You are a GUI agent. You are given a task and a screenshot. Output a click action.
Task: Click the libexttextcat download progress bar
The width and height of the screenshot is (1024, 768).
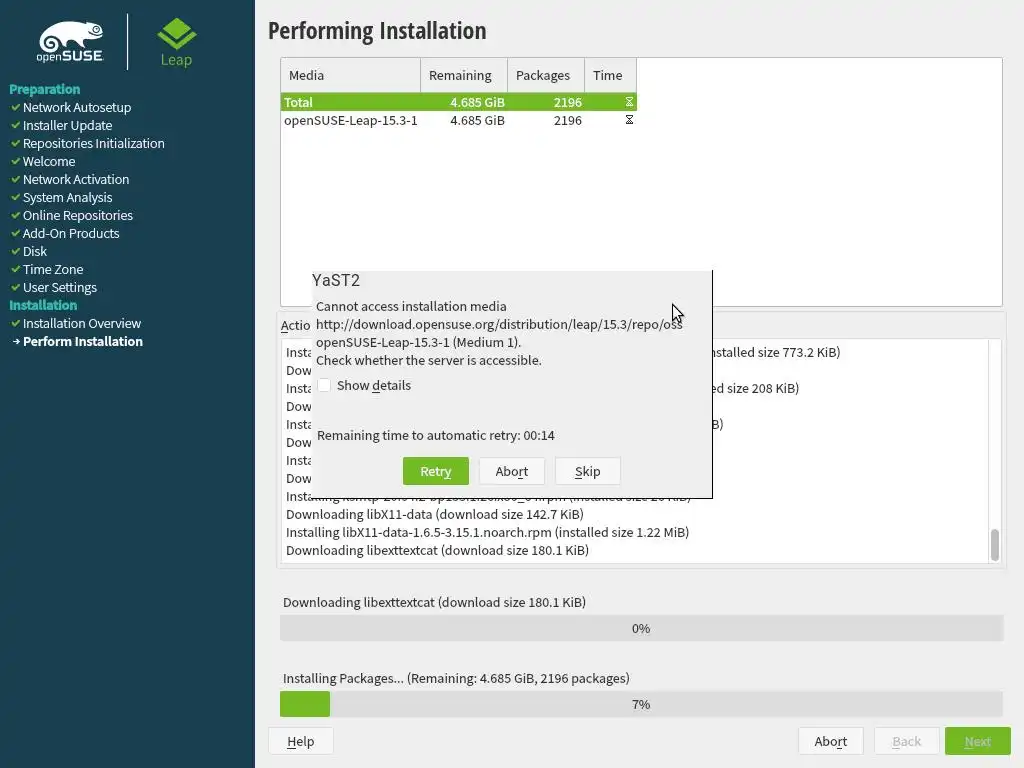point(641,628)
